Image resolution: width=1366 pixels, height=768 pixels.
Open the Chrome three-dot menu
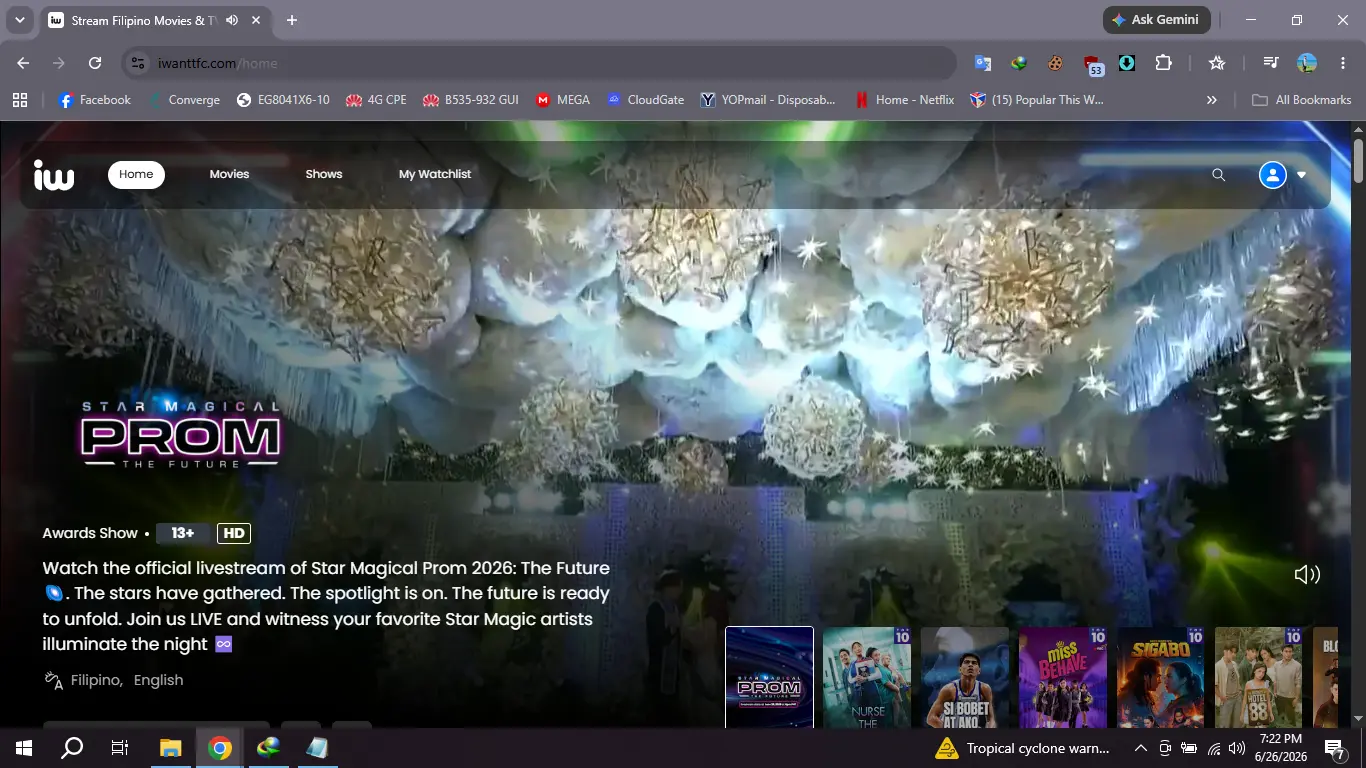(x=1341, y=63)
